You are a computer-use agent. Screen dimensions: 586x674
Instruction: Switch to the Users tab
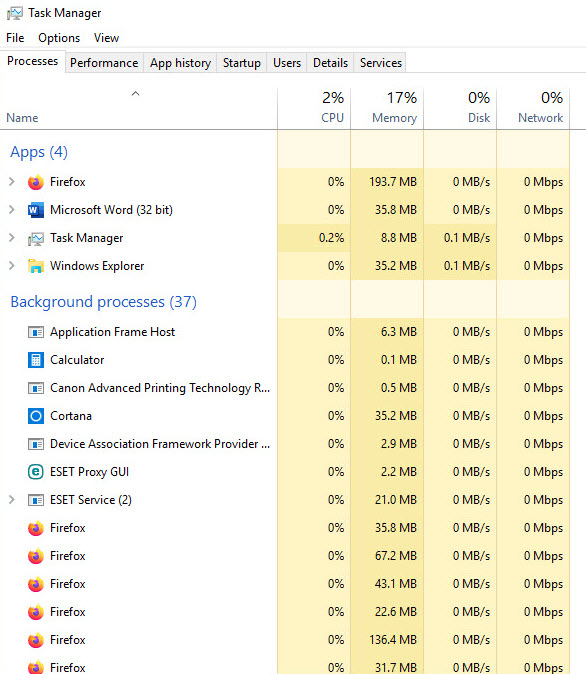click(x=287, y=63)
